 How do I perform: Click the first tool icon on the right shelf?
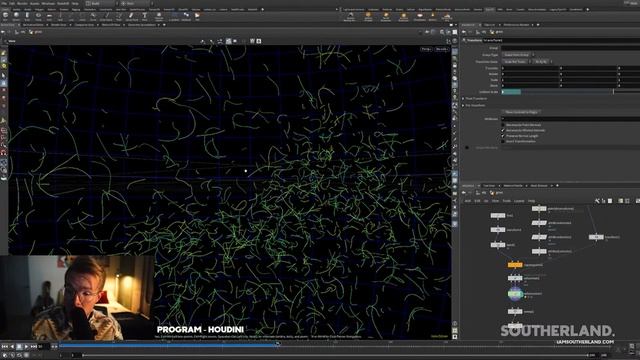pyautogui.click(x=350, y=16)
